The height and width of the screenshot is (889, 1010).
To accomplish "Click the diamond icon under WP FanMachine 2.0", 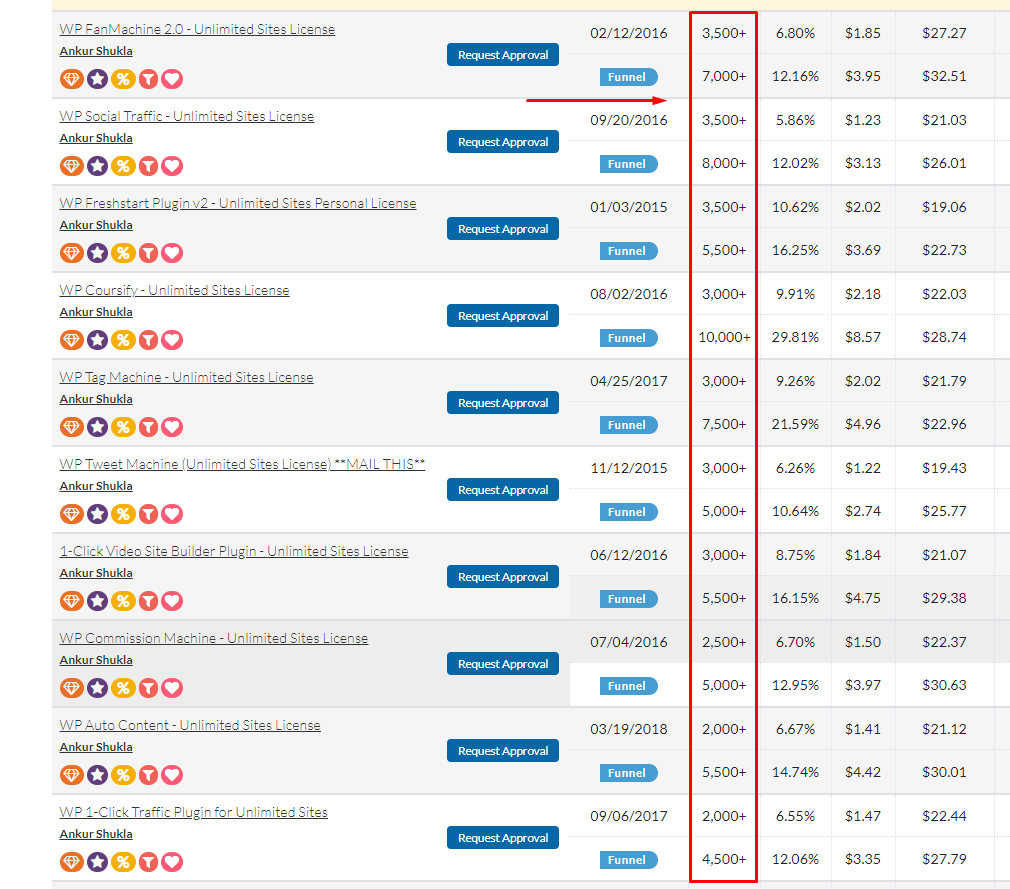I will click(x=71, y=79).
